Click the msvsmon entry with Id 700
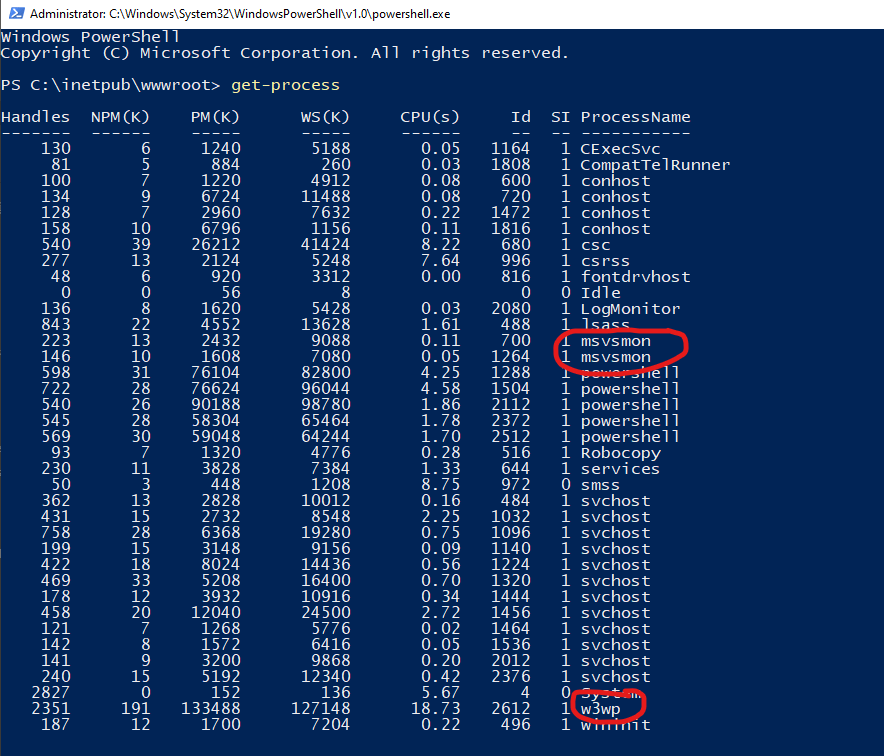The height and width of the screenshot is (756, 884). [x=615, y=341]
